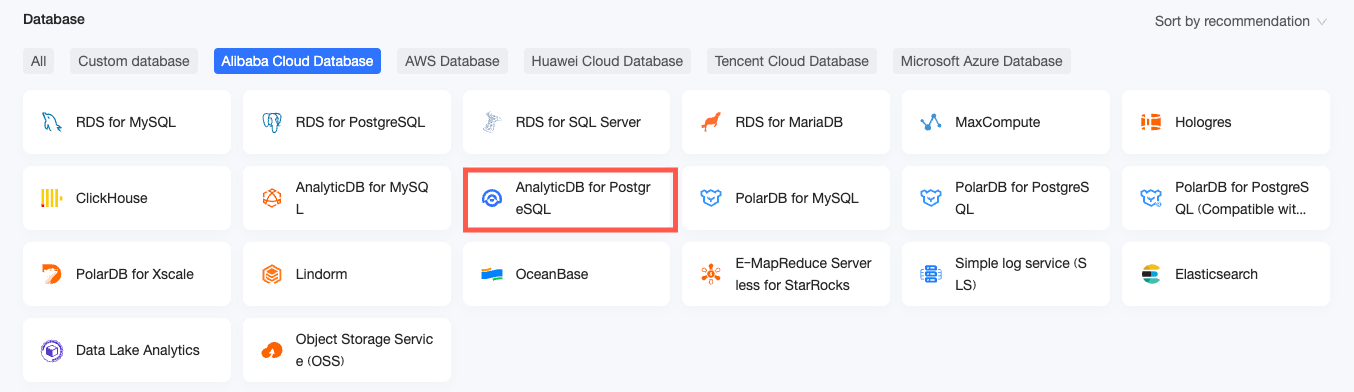Select the Simple log service (SLS) card
1354x392 pixels.
(1006, 274)
